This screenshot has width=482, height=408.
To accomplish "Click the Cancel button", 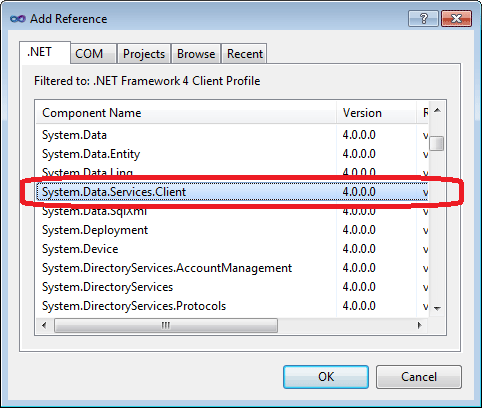I will point(419,377).
